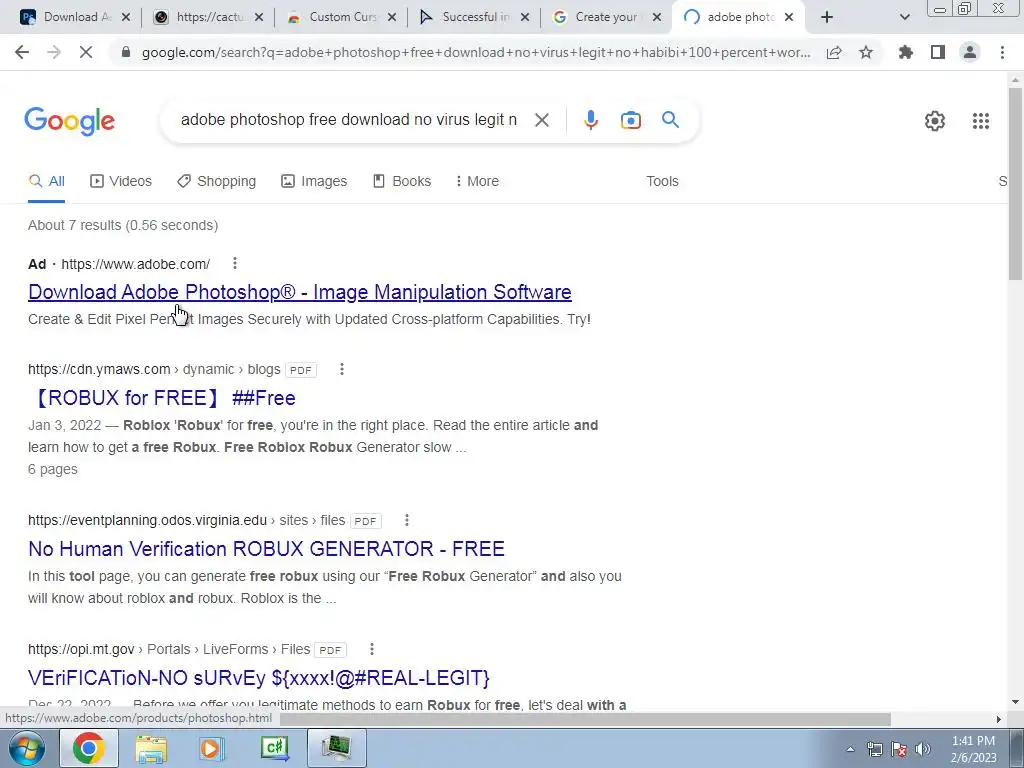
Task: Go back to the previous page
Action: pos(22,52)
